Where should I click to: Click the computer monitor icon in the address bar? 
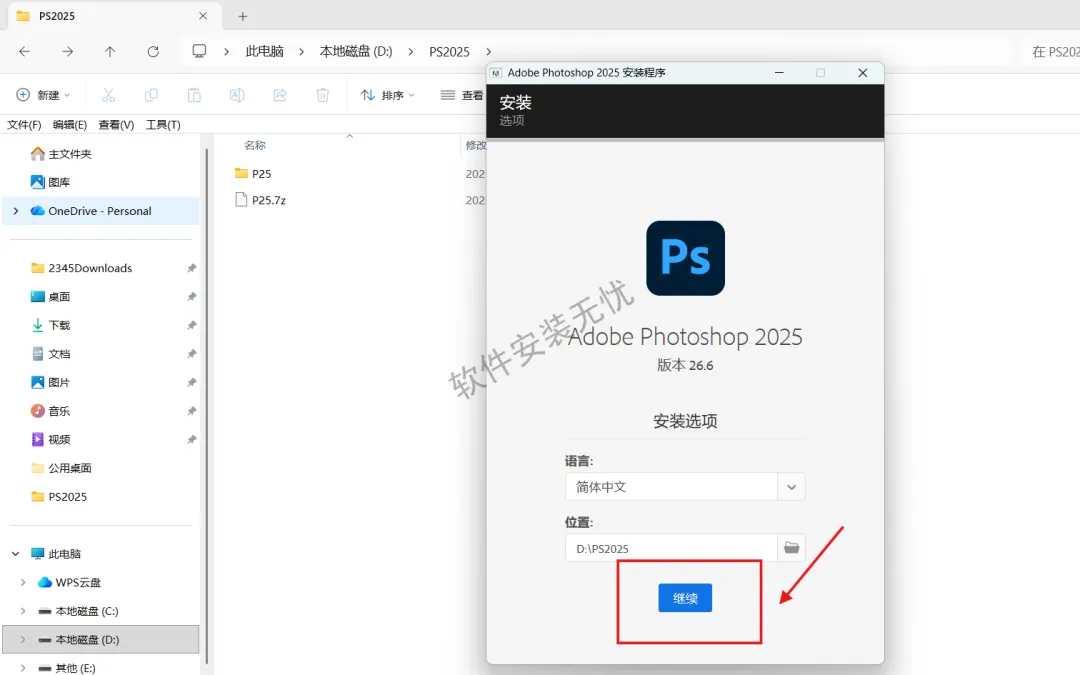point(199,51)
